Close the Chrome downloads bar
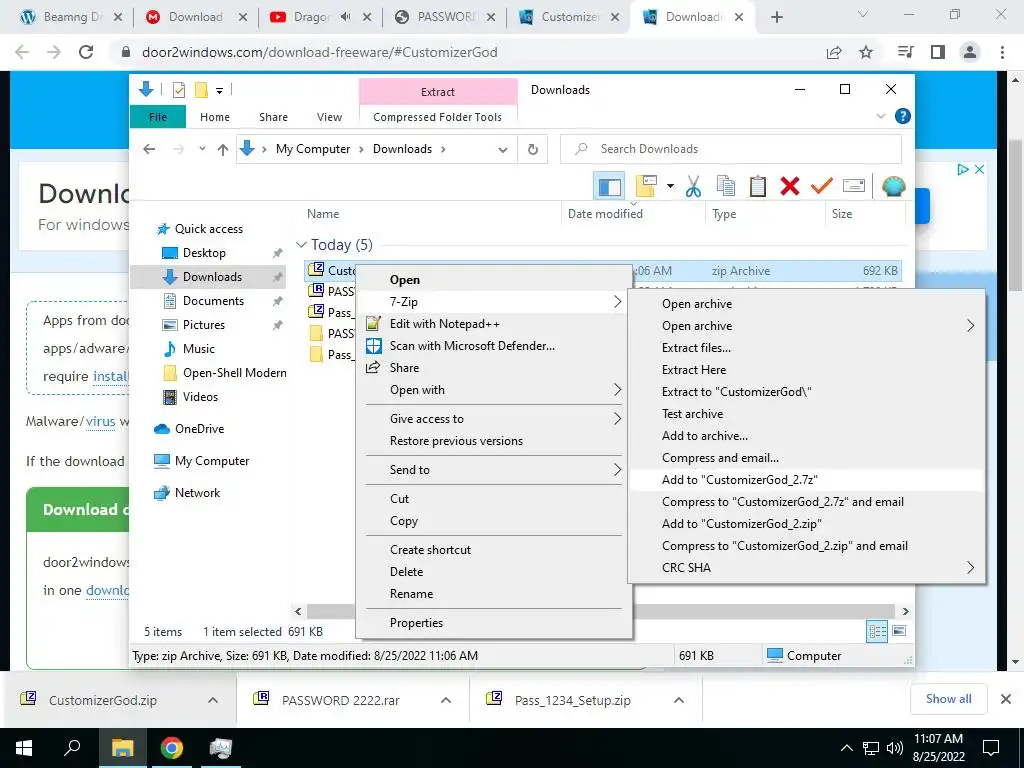1024x768 pixels. [1006, 699]
